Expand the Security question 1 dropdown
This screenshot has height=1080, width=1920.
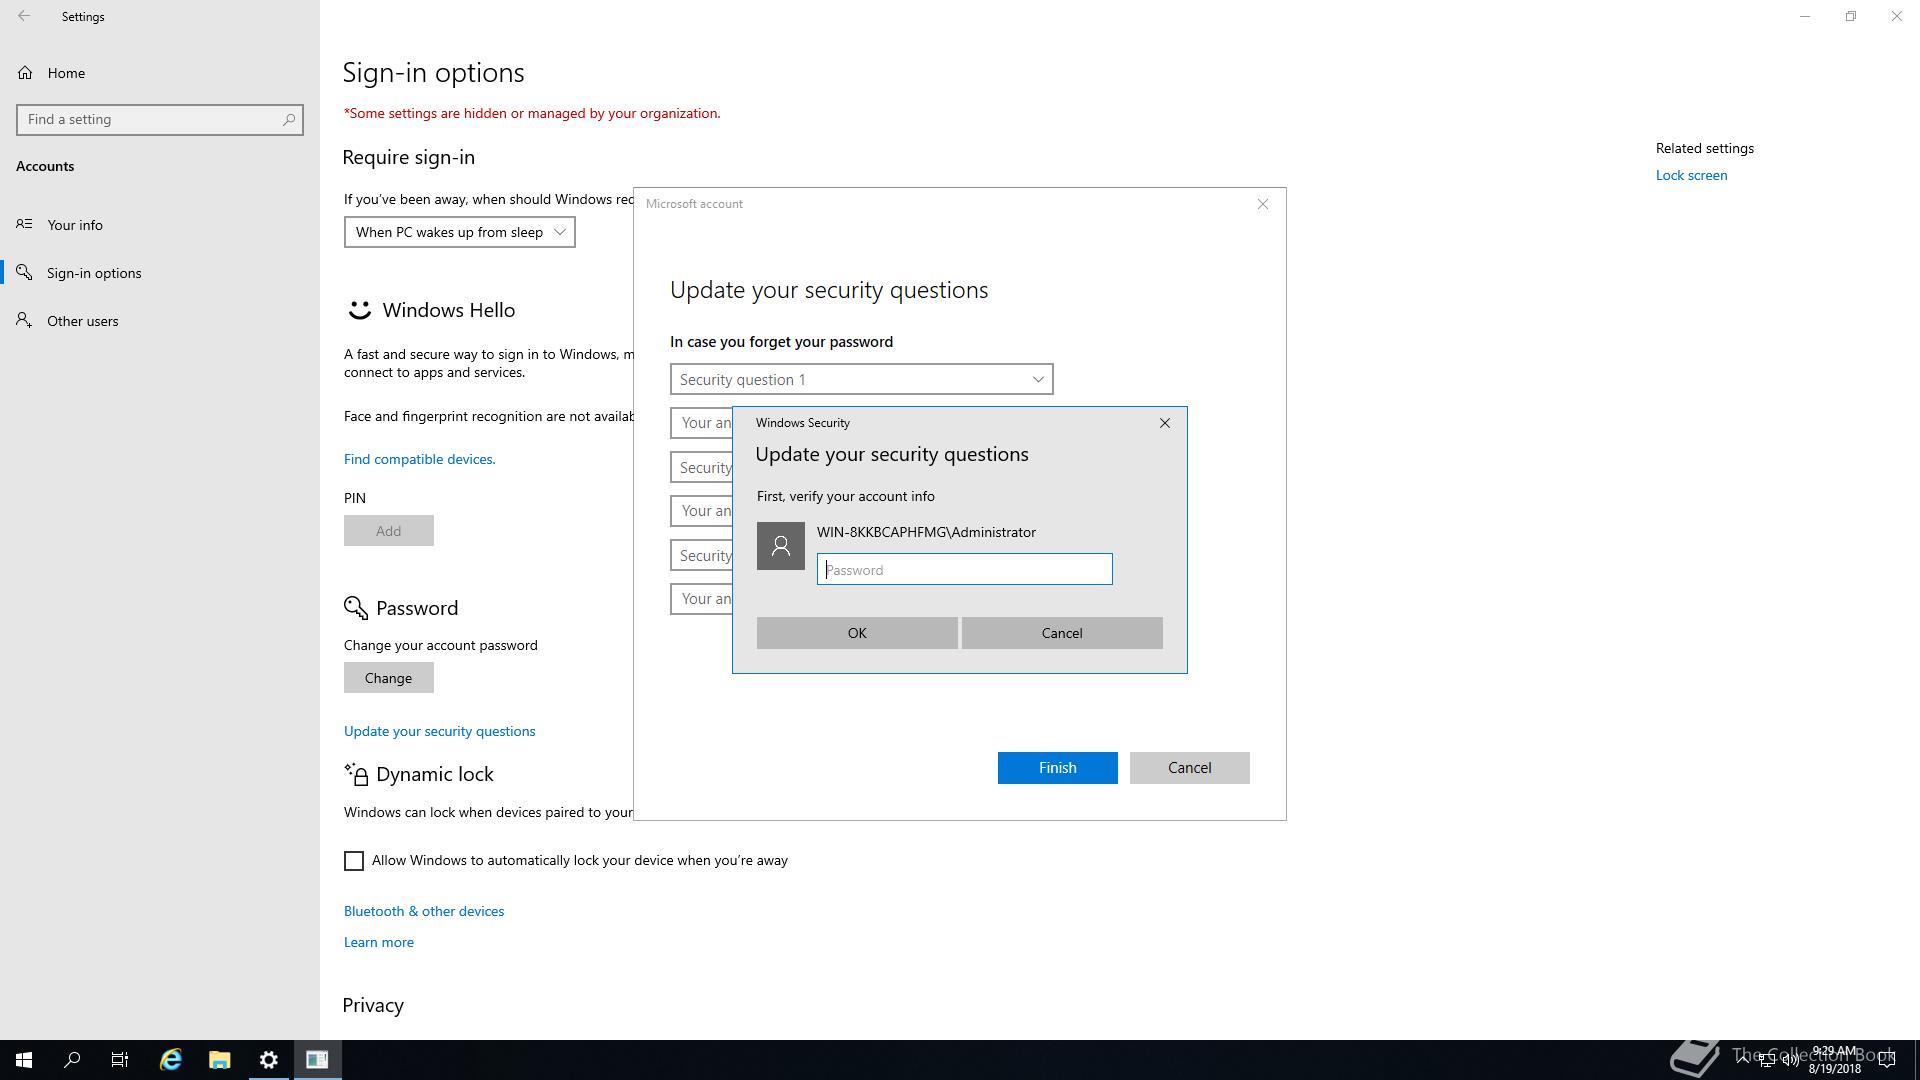[862, 379]
